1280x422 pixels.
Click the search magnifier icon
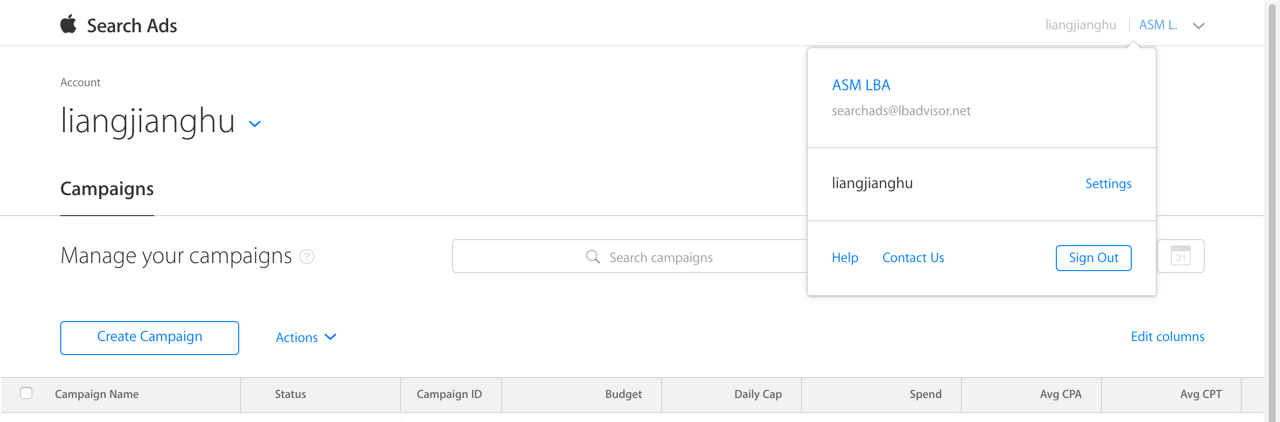593,257
